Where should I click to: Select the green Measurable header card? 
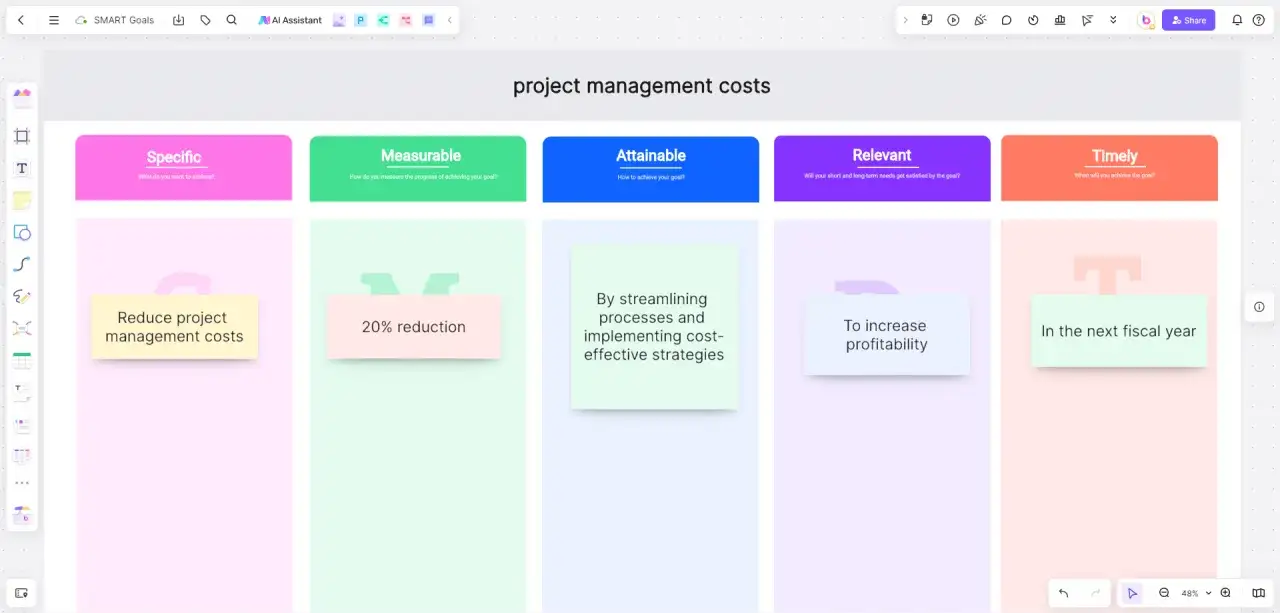coord(418,168)
